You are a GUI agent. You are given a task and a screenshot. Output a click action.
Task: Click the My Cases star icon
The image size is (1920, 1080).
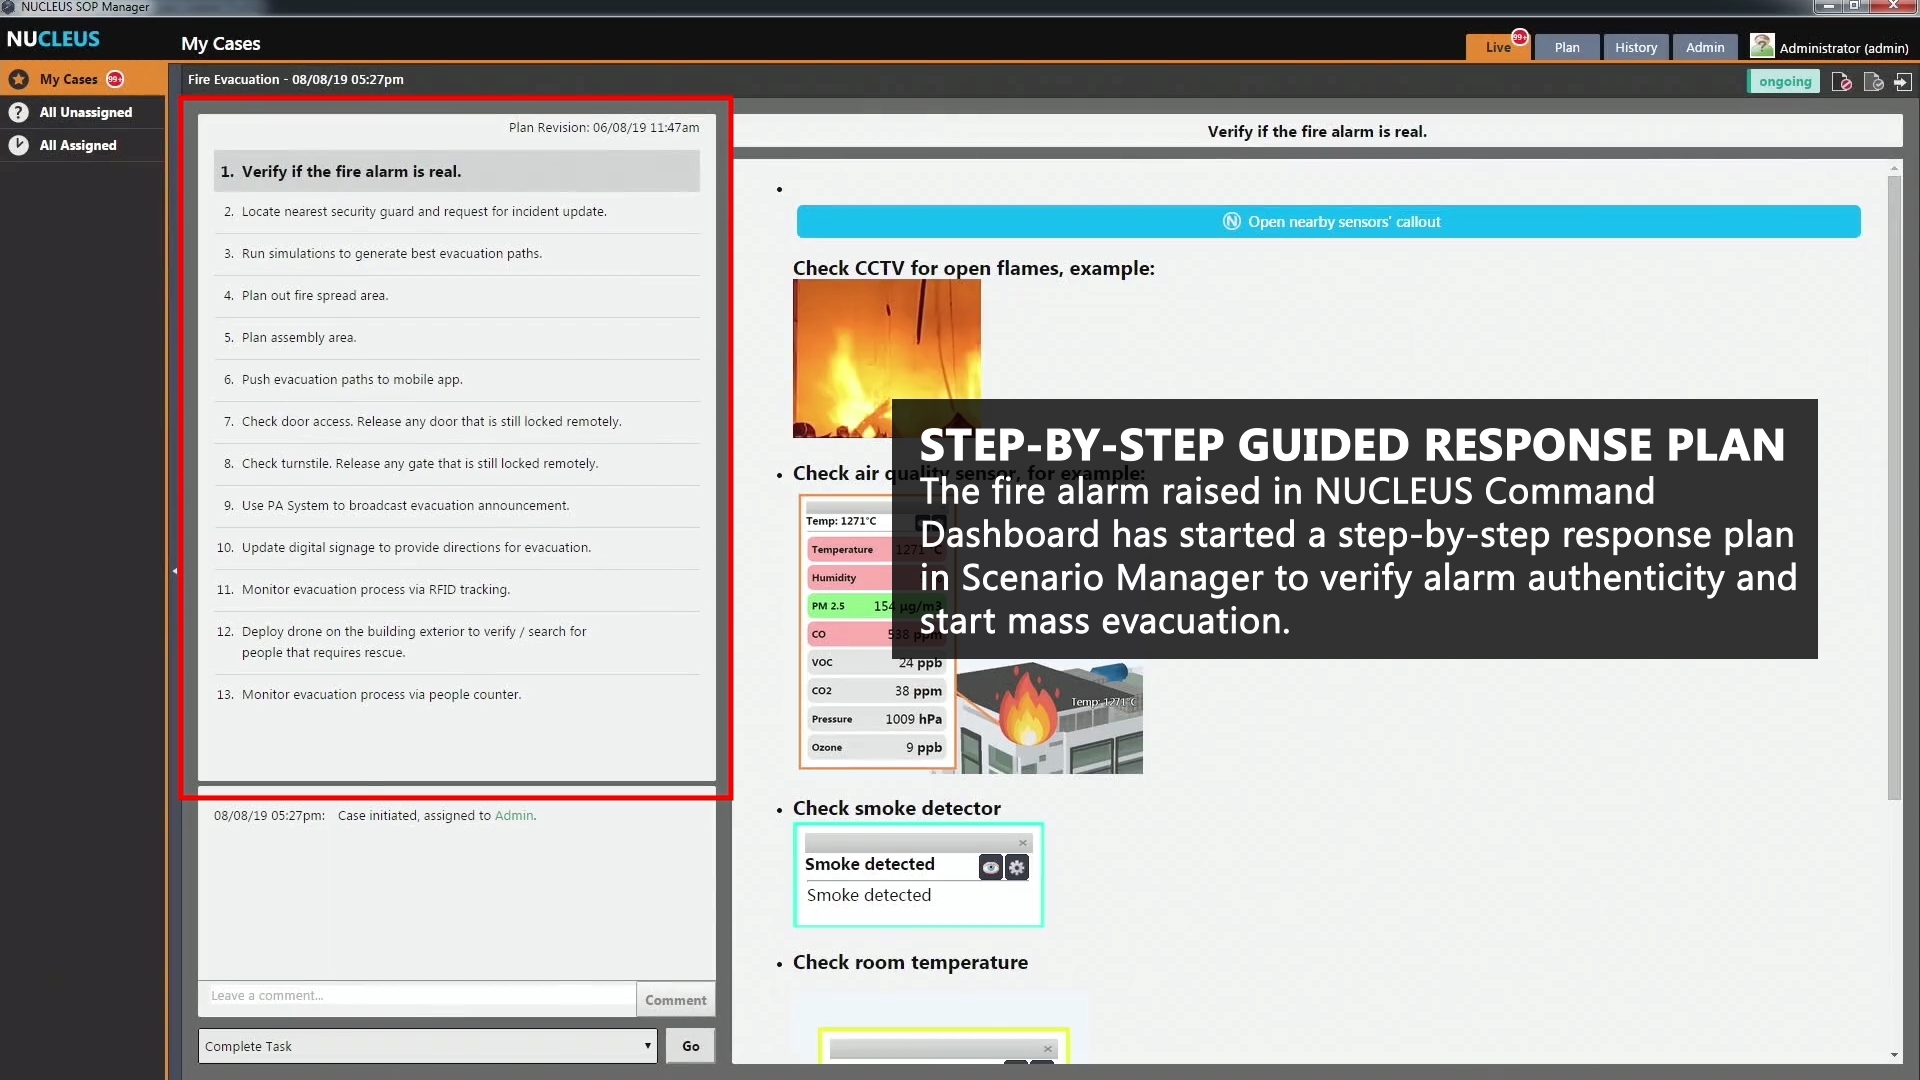click(18, 79)
